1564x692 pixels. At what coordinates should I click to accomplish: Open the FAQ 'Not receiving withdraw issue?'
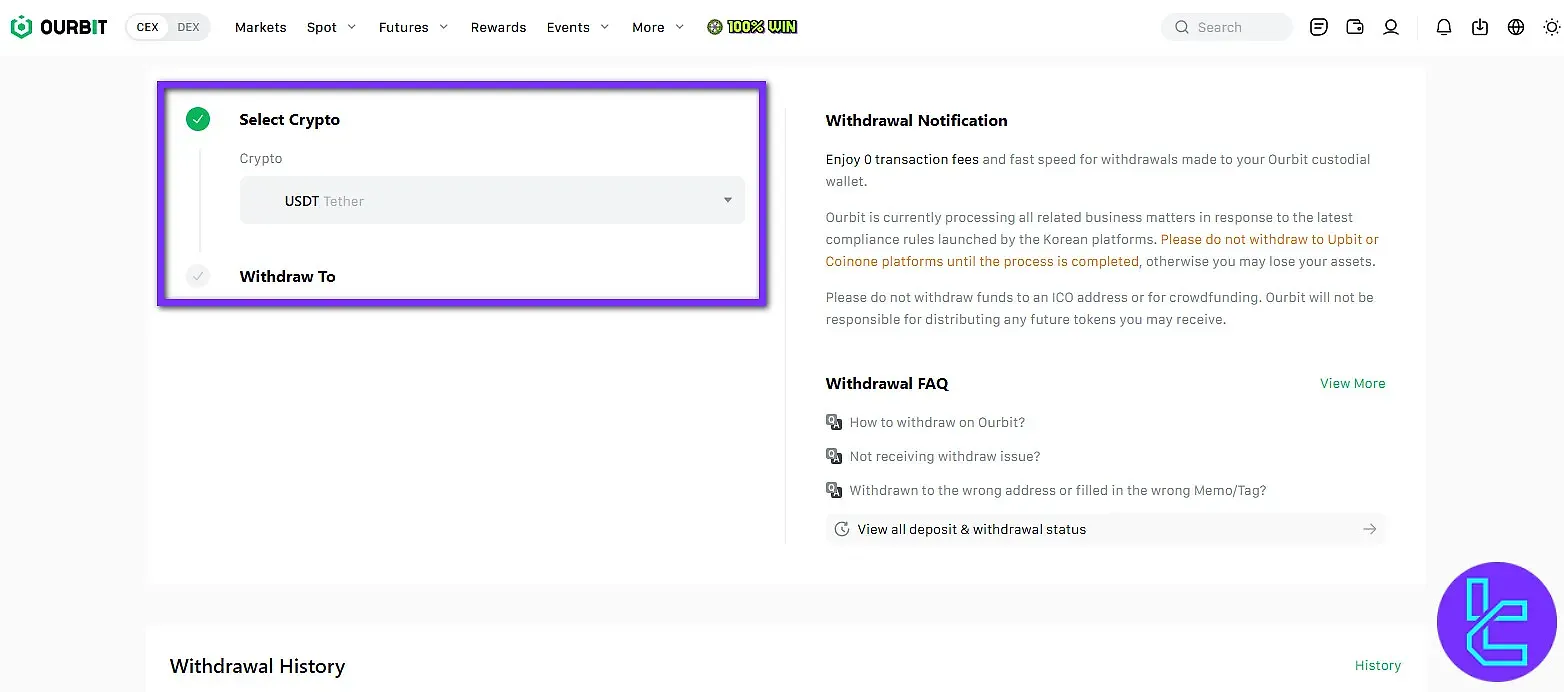(x=944, y=456)
